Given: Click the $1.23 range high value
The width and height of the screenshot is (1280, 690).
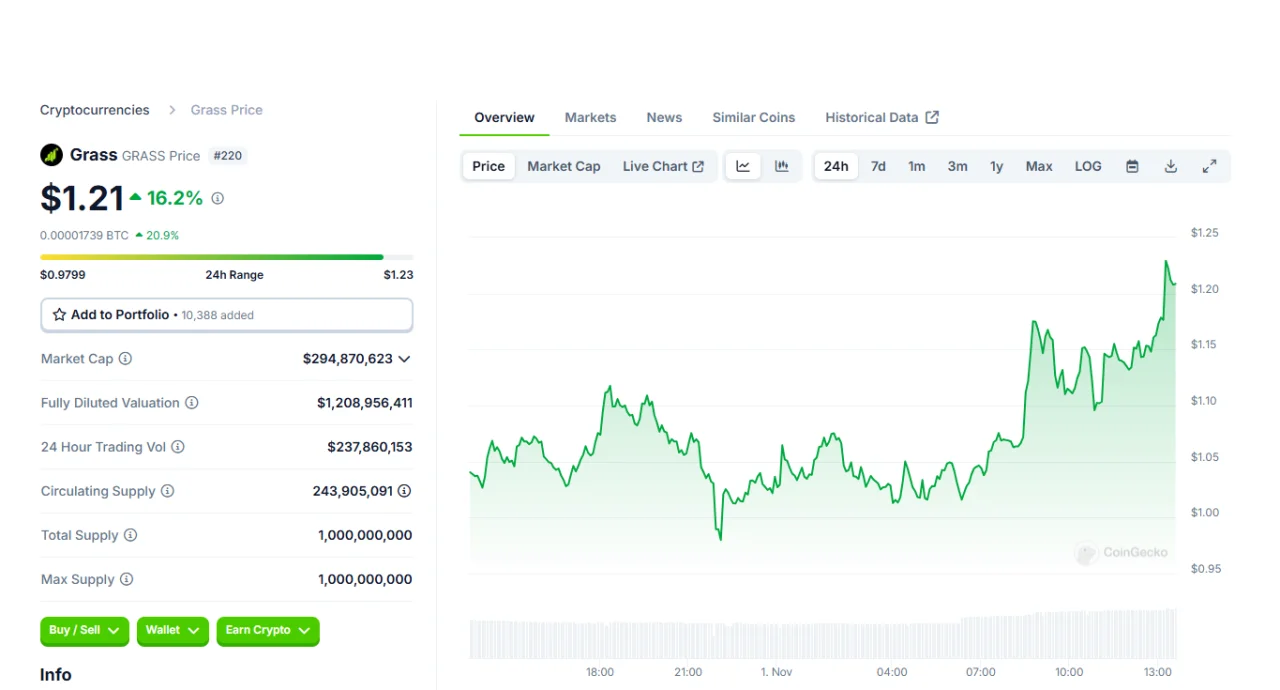Looking at the screenshot, I should click(398, 274).
